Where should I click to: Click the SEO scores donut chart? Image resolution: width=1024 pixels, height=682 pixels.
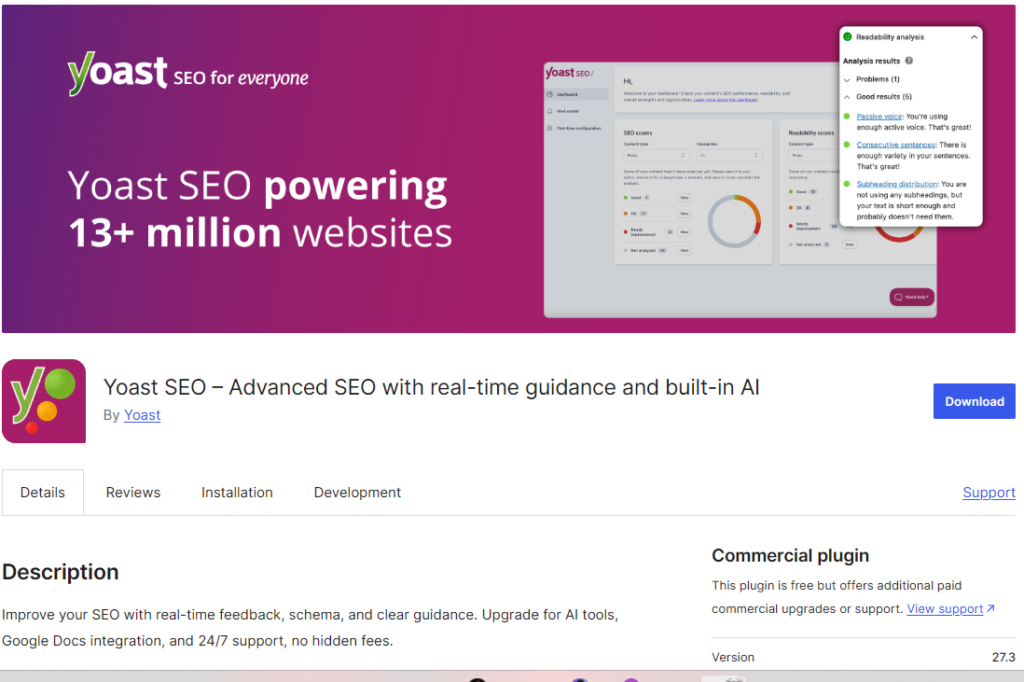pos(735,222)
